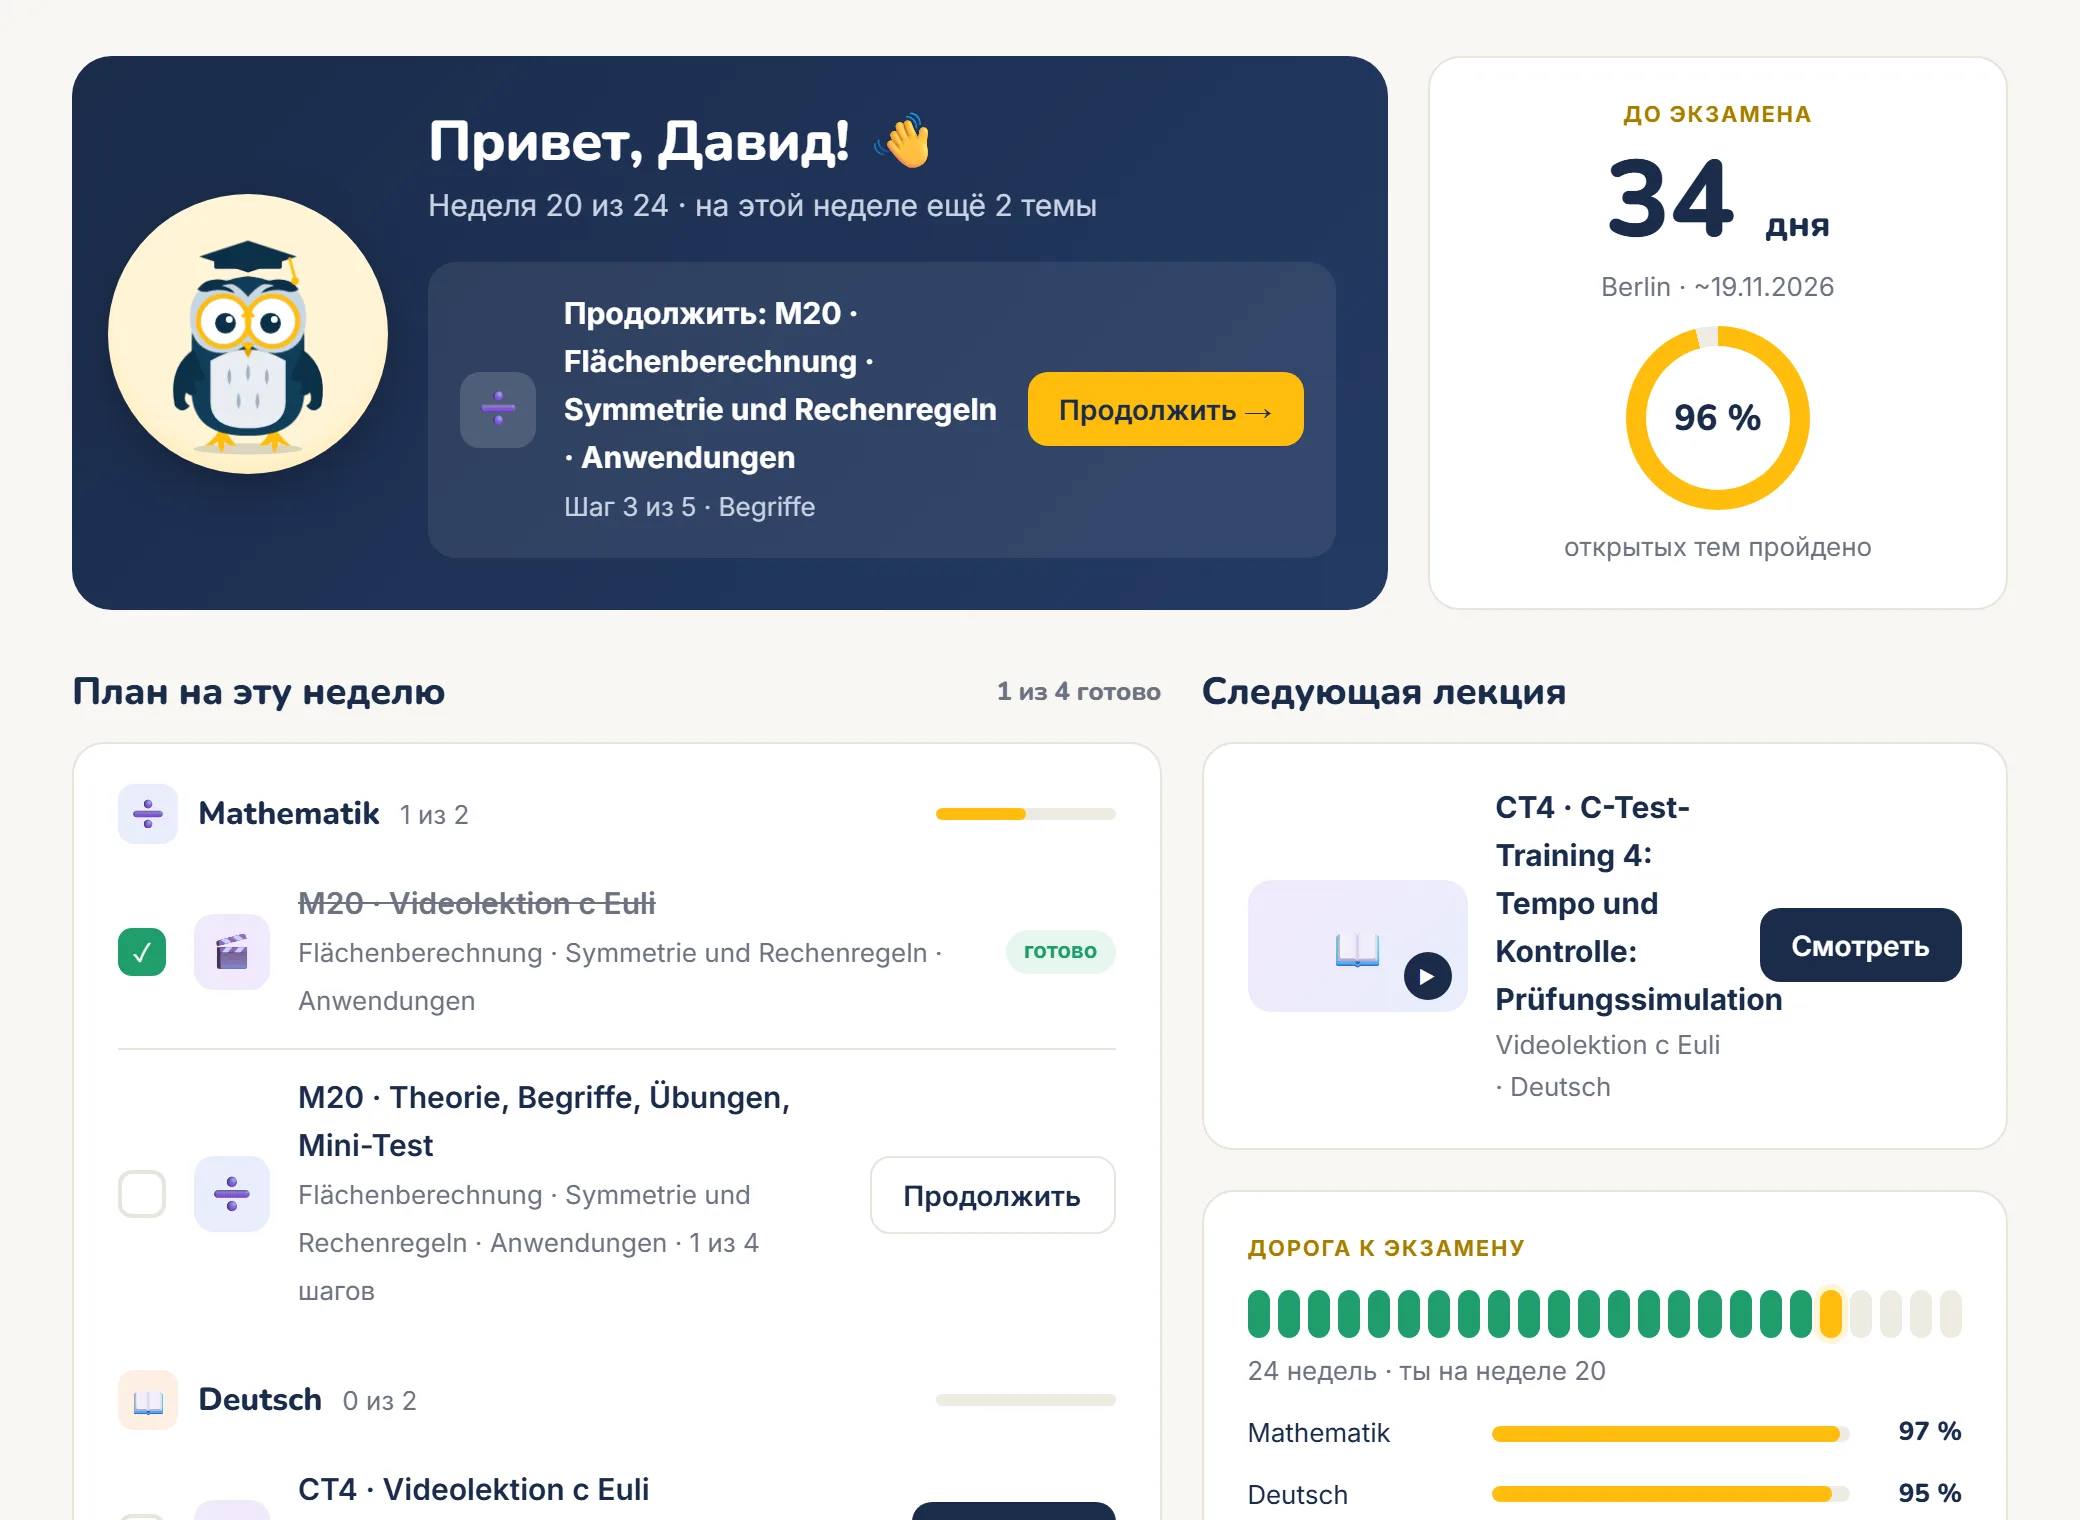Viewport: 2080px width, 1520px height.
Task: Click the Deutsch weekly progress bar
Action: (1026, 1400)
